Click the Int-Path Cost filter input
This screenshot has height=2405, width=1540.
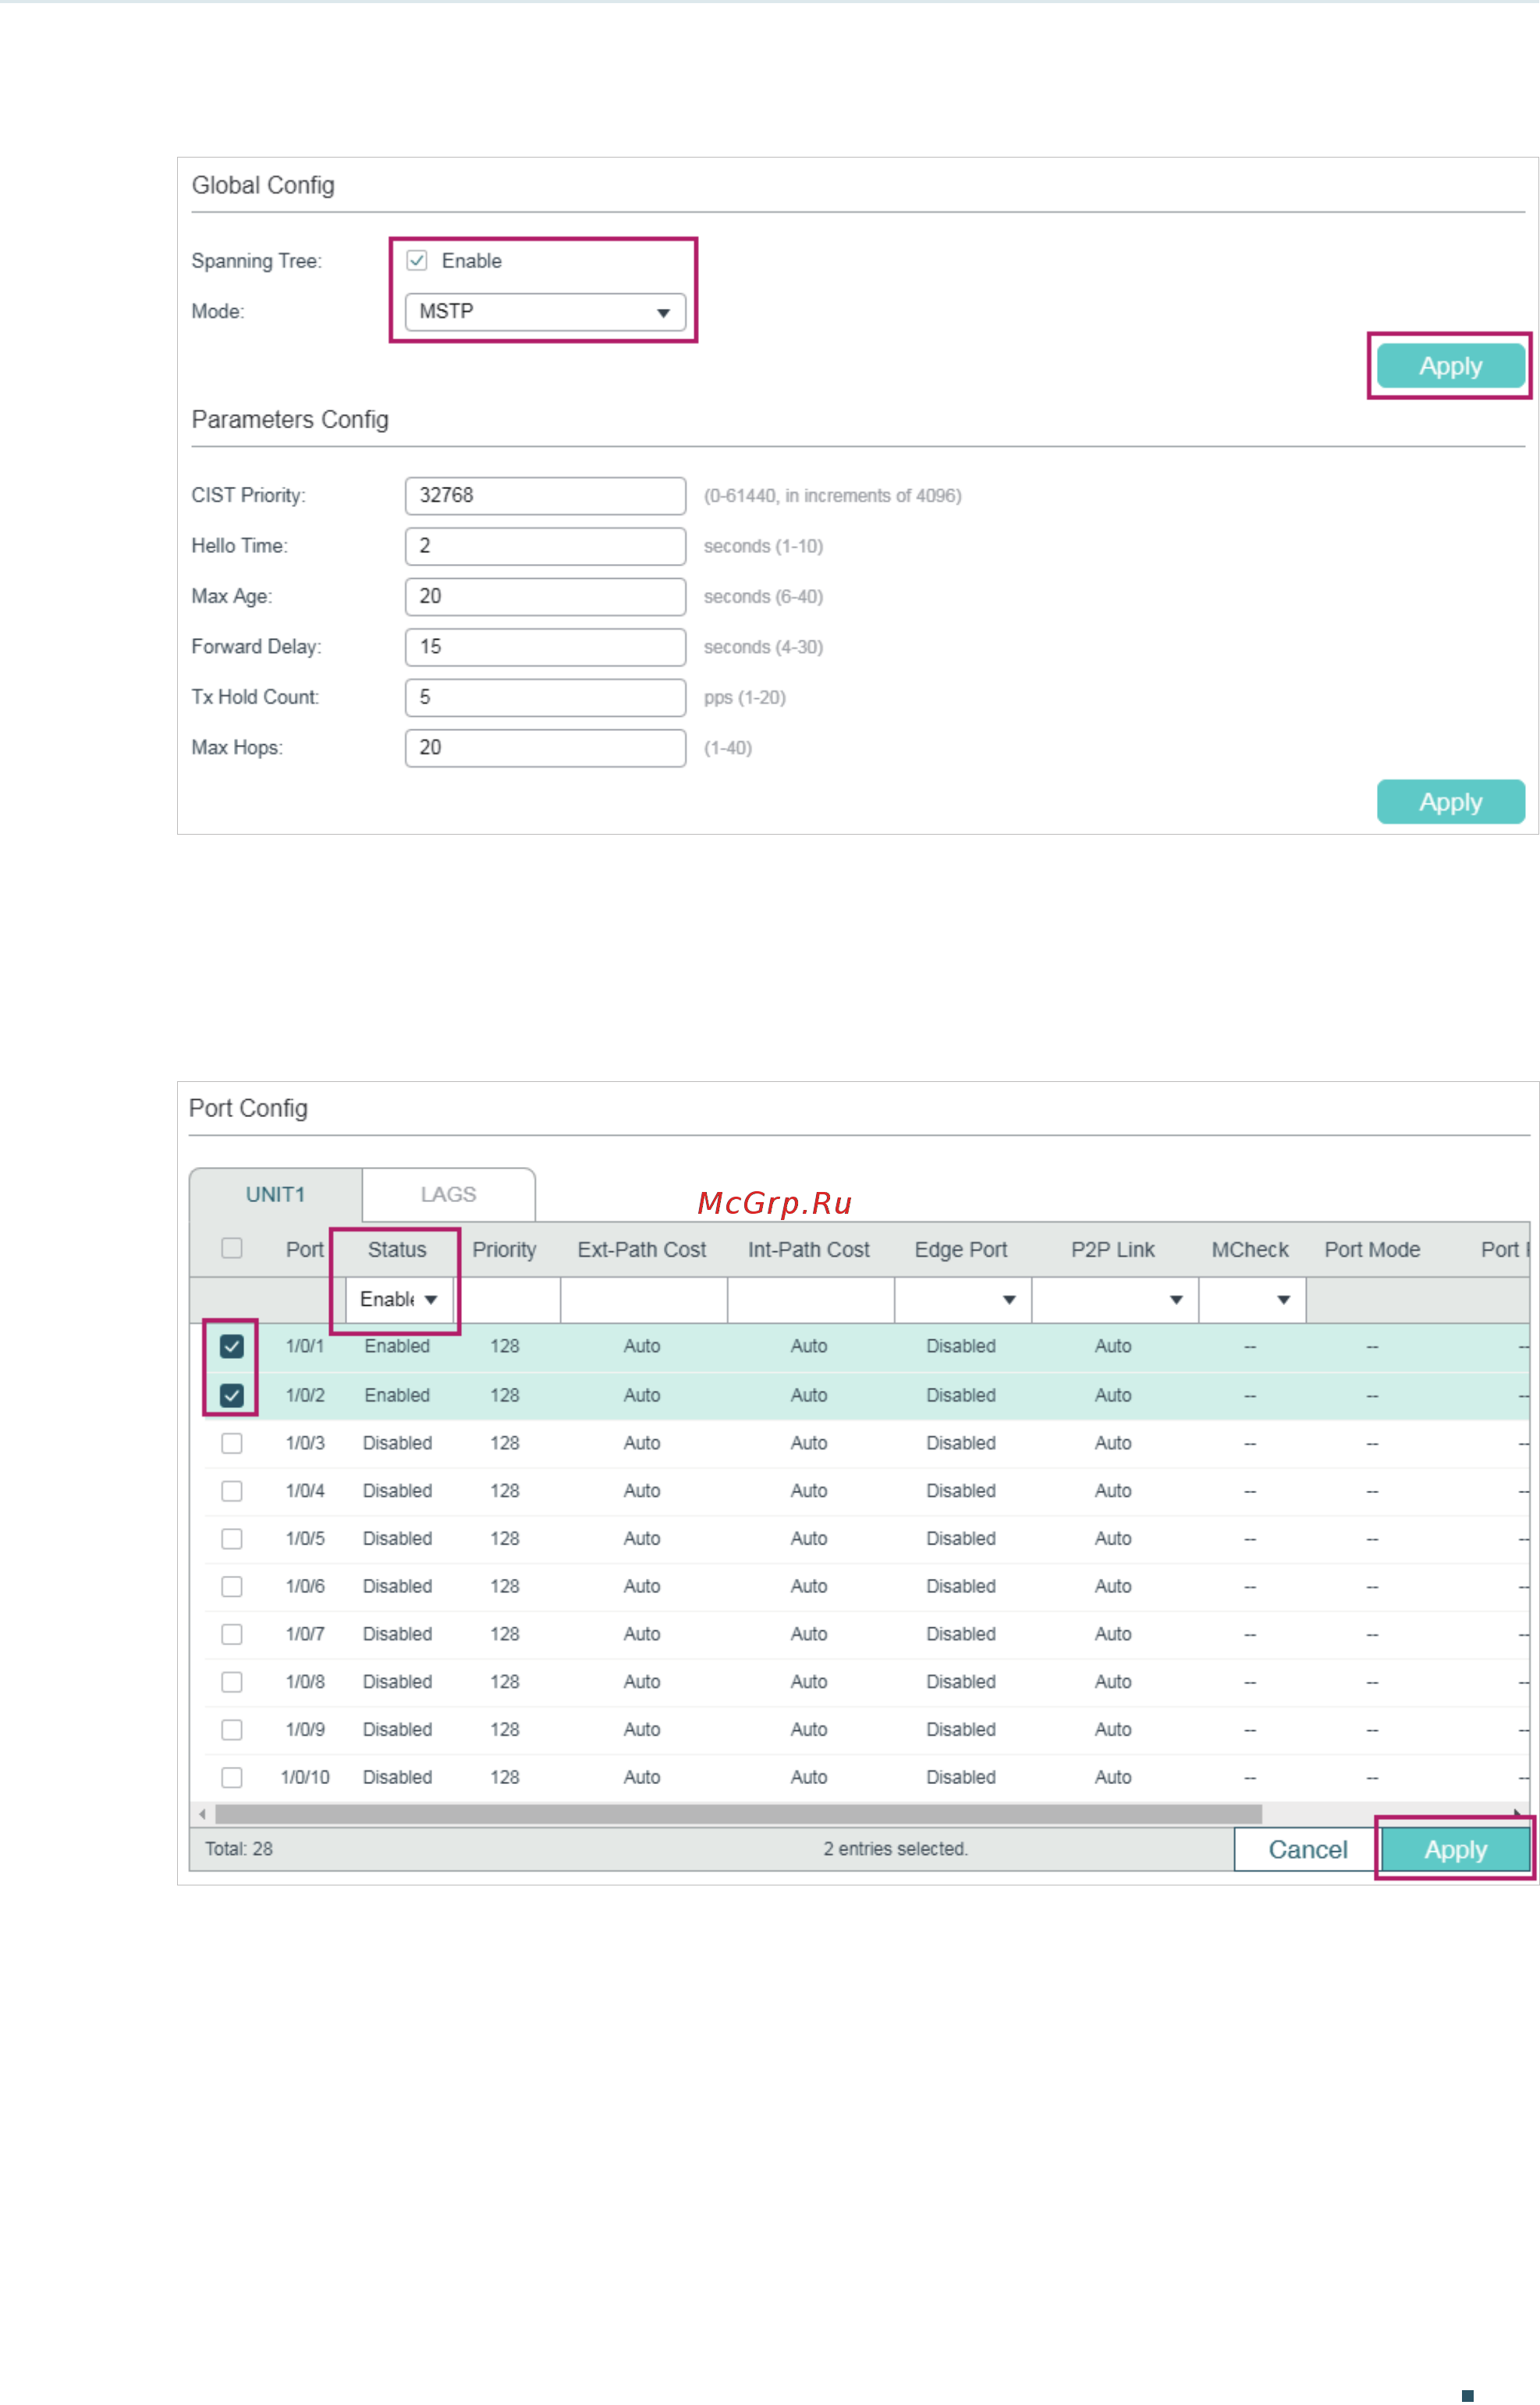click(811, 1301)
